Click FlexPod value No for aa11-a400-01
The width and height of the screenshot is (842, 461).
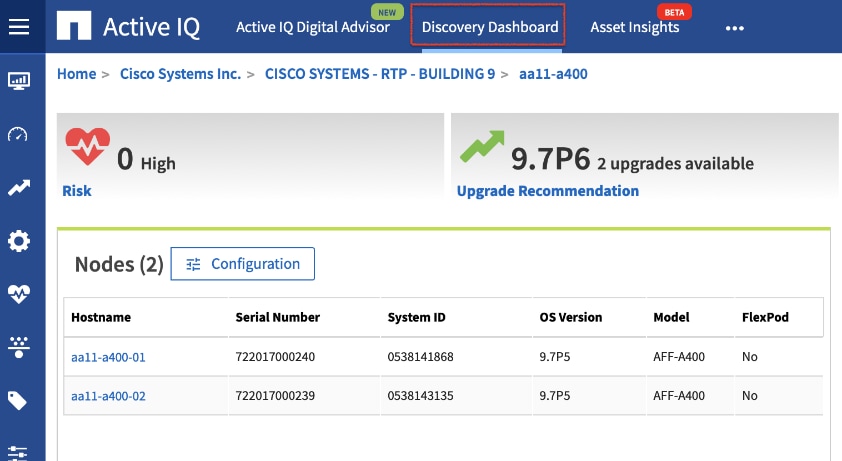tap(750, 357)
